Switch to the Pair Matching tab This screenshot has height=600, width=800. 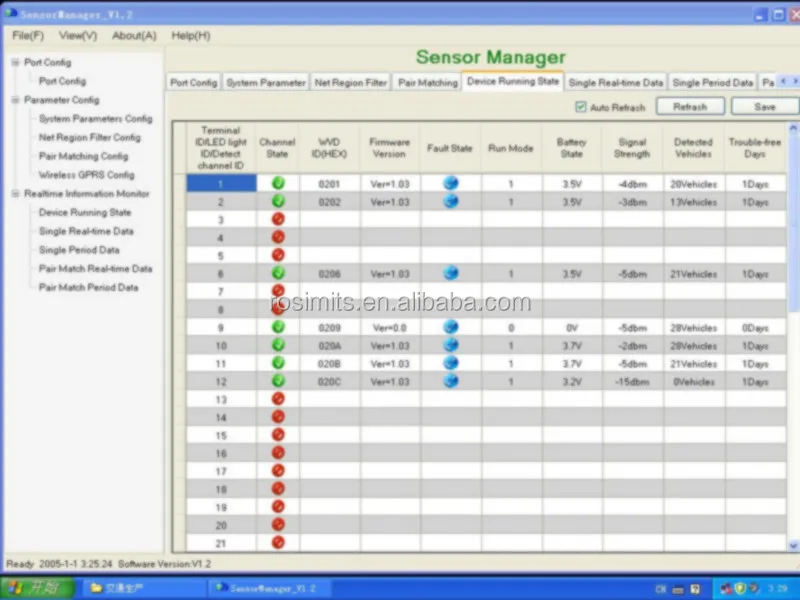pos(427,83)
